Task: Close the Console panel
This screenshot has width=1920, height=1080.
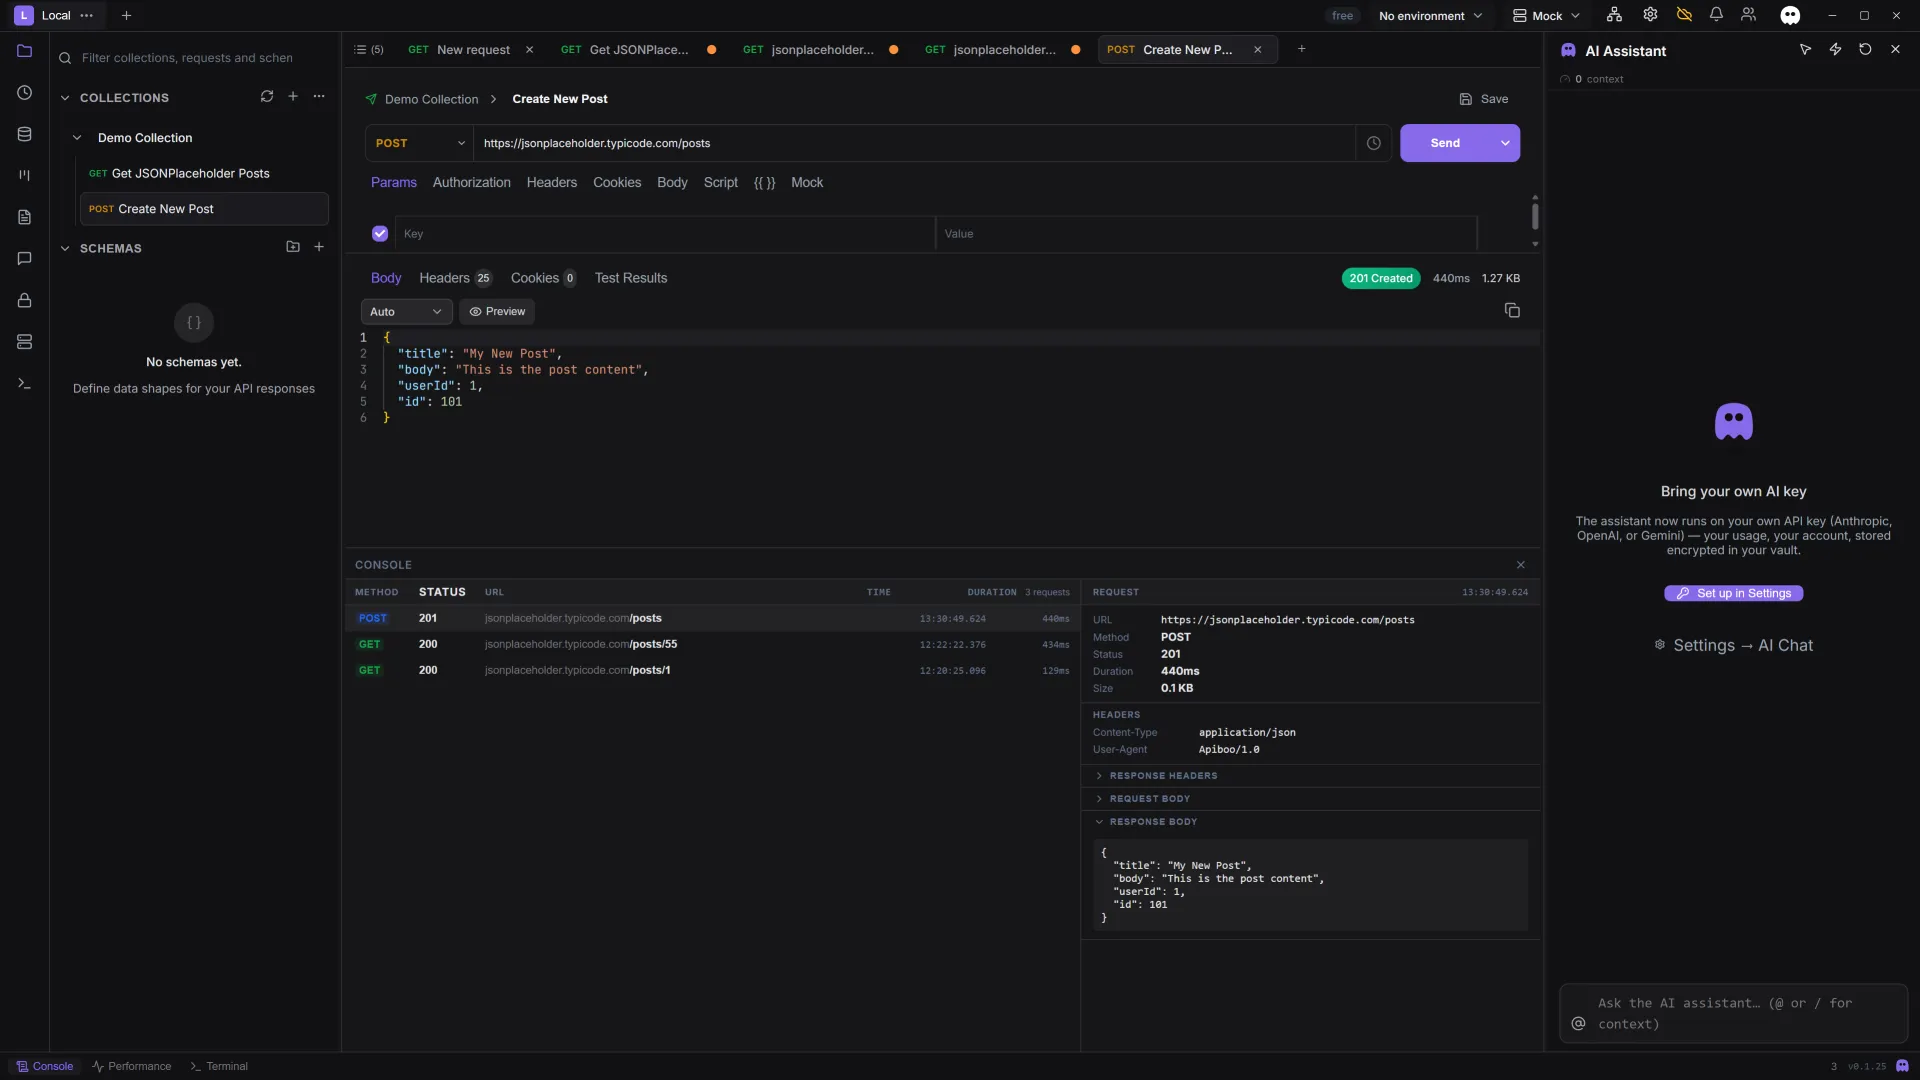Action: point(1521,565)
